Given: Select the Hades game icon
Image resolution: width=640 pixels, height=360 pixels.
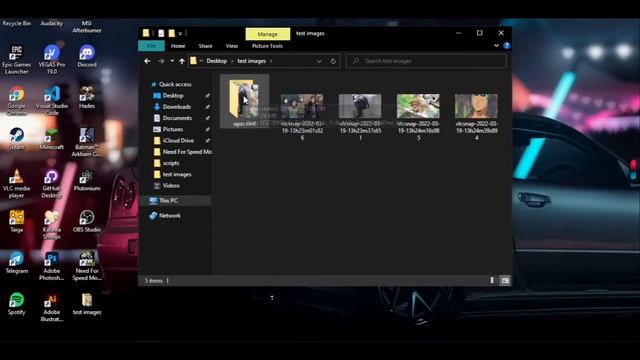Looking at the screenshot, I should pyautogui.click(x=87, y=97).
